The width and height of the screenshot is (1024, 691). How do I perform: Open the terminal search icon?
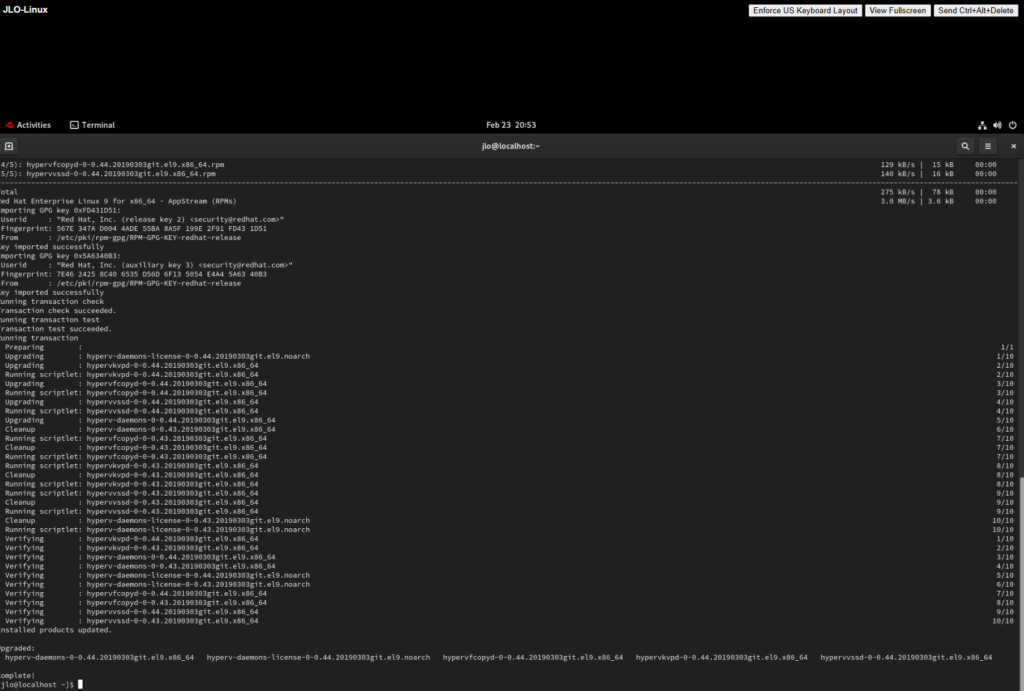click(x=965, y=146)
